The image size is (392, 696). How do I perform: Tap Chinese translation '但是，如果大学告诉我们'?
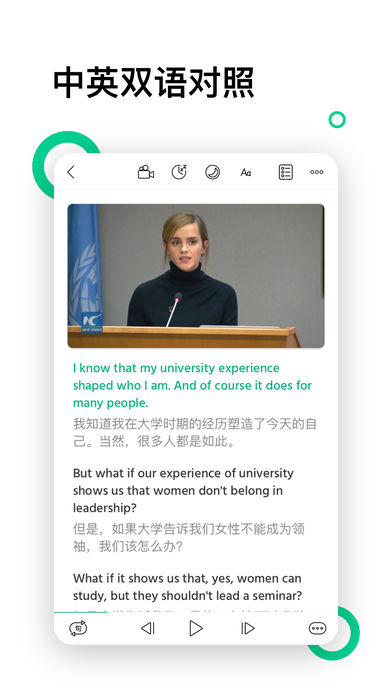pyautogui.click(x=189, y=538)
